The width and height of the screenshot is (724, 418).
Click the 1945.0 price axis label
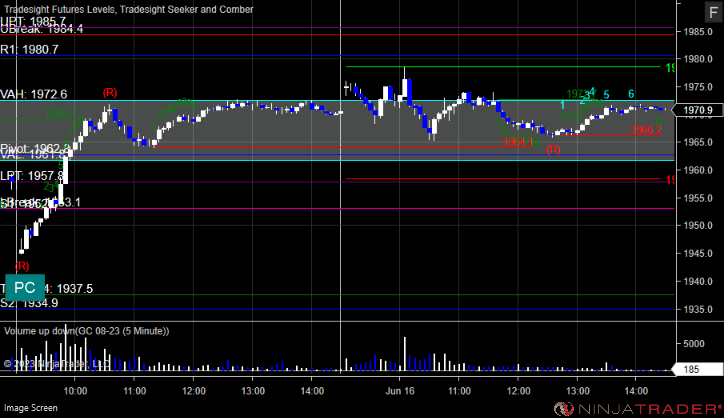pyautogui.click(x=697, y=254)
